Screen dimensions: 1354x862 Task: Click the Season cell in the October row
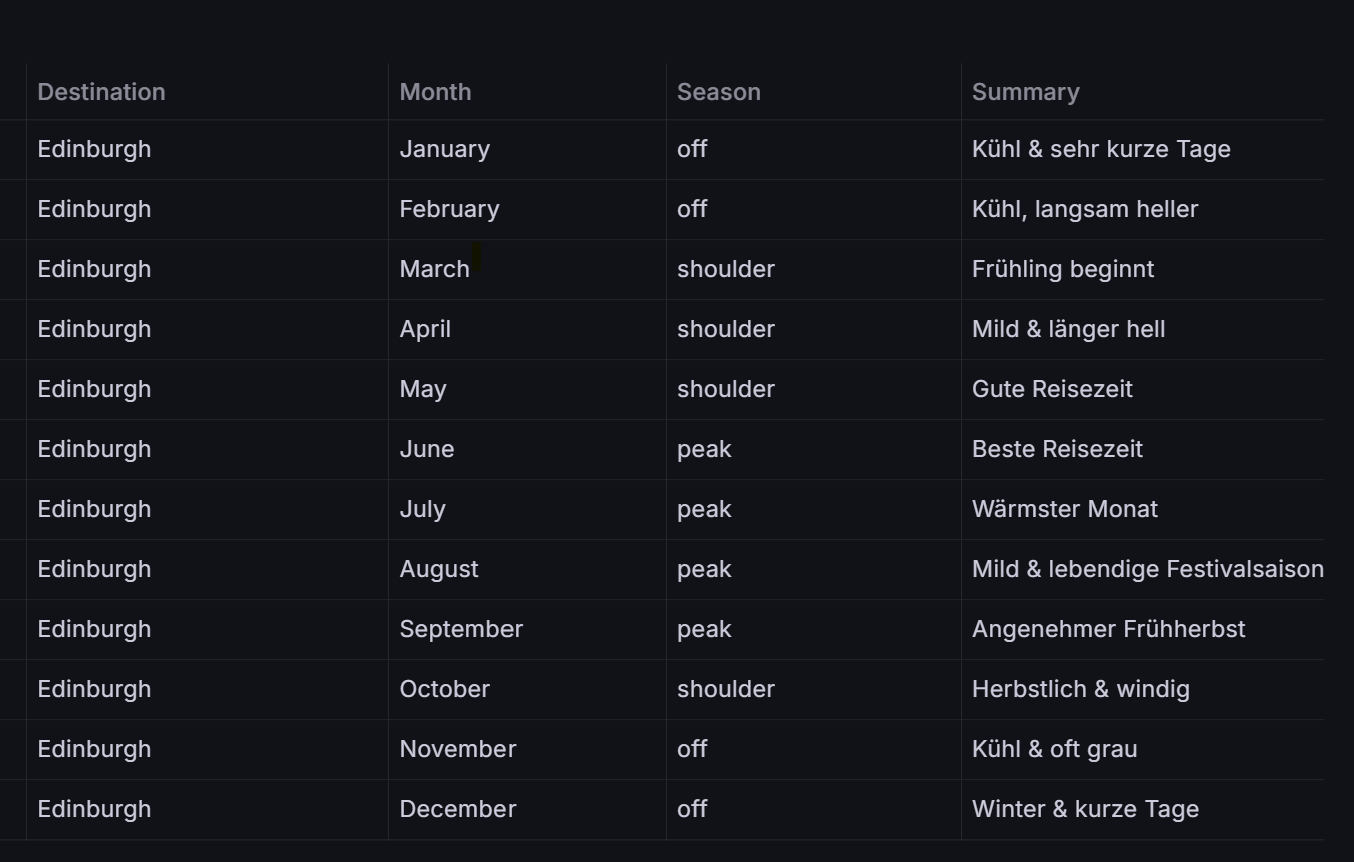tap(725, 689)
